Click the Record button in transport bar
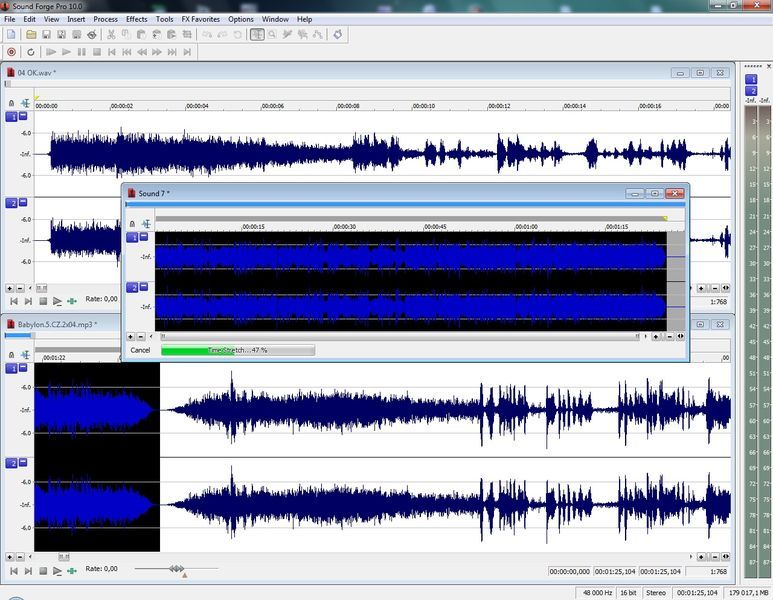This screenshot has height=600, width=773. pos(11,52)
